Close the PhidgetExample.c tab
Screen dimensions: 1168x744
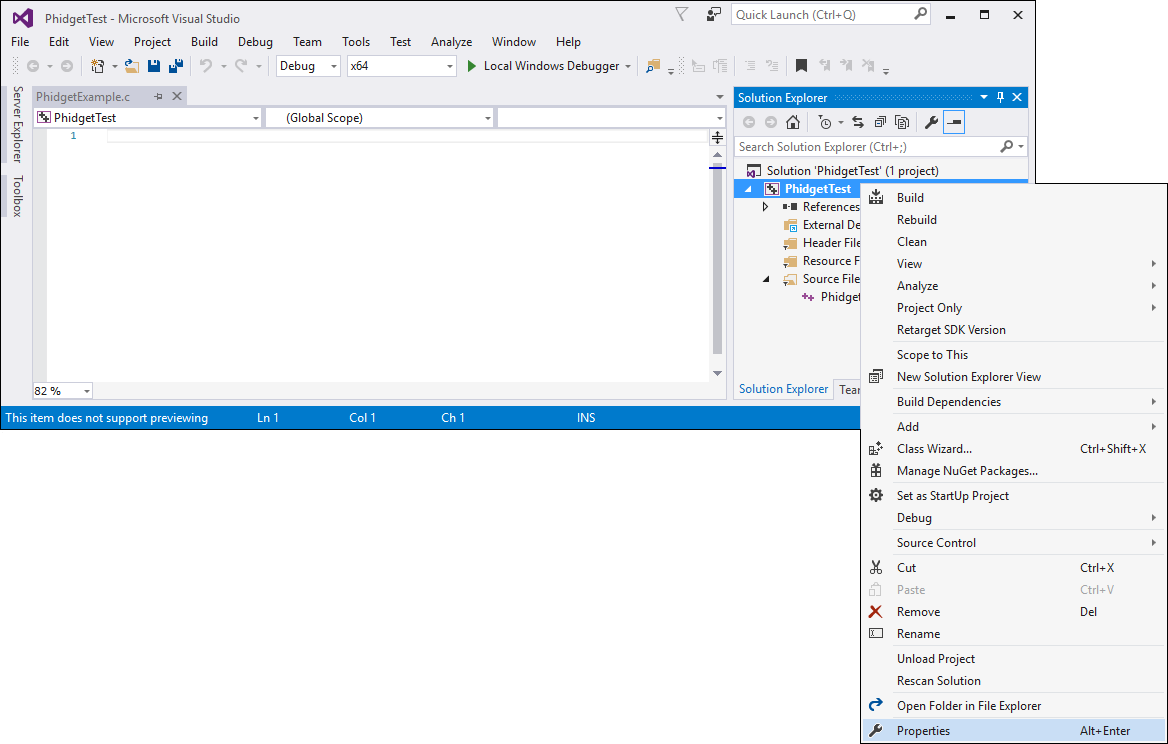coord(177,97)
